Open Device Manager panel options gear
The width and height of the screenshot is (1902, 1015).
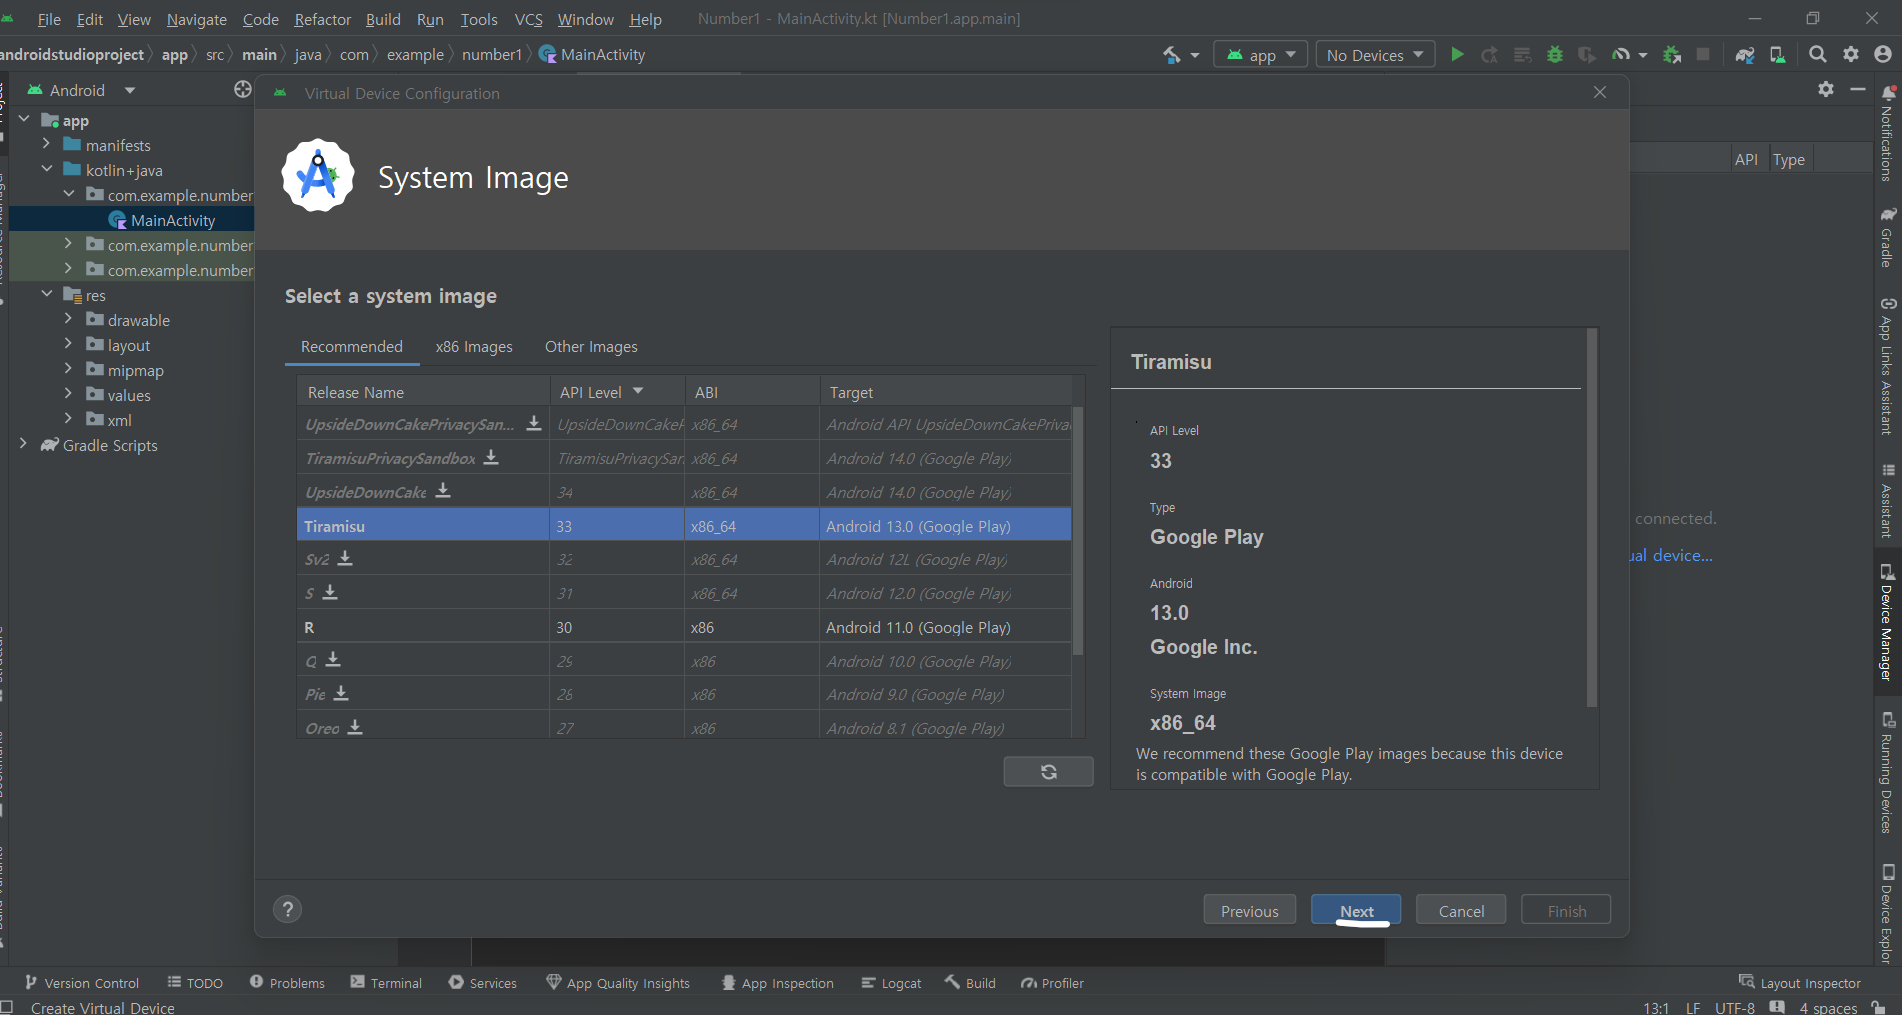[1826, 89]
